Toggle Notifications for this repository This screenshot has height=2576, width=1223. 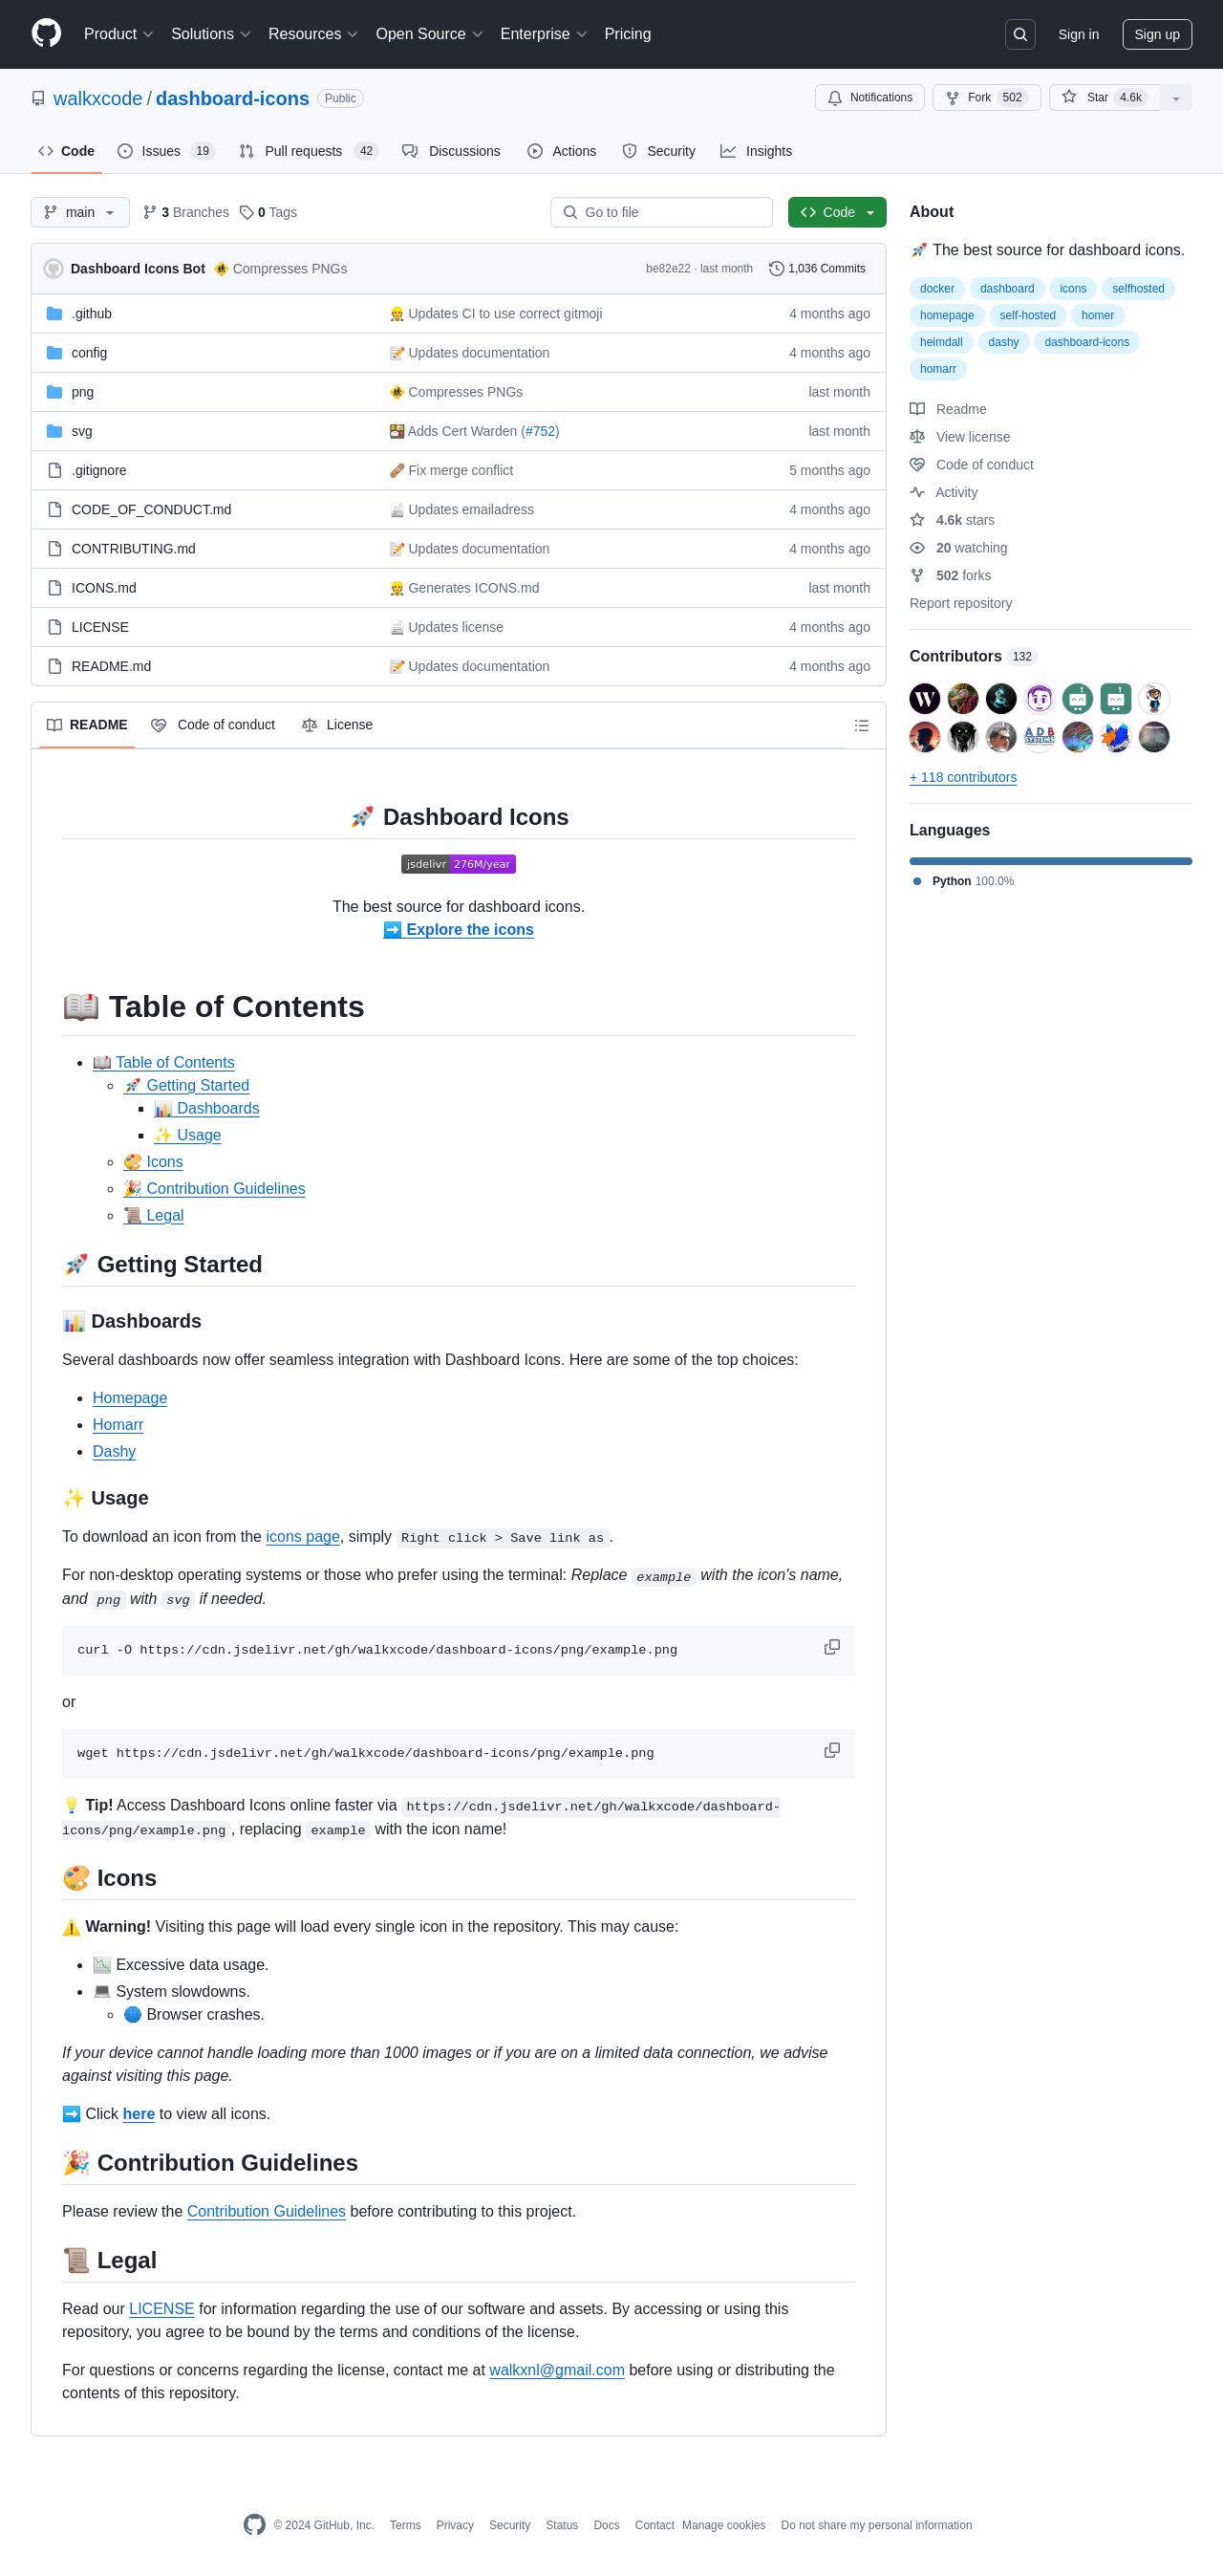(x=870, y=98)
